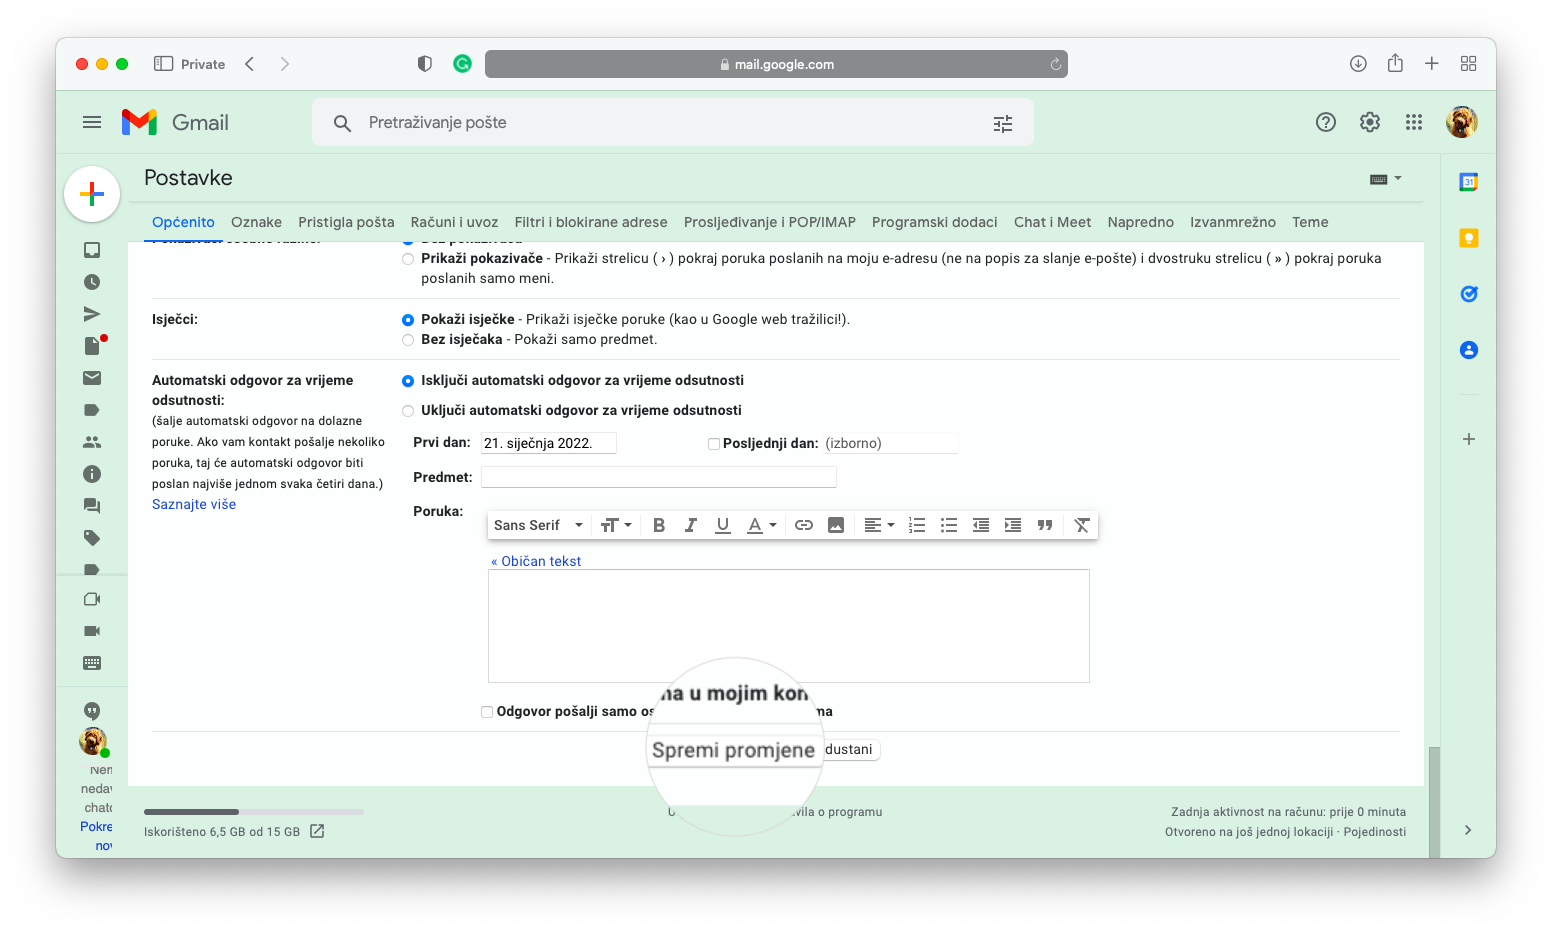
Task: Expand the text alignment dropdown
Action: (x=879, y=525)
